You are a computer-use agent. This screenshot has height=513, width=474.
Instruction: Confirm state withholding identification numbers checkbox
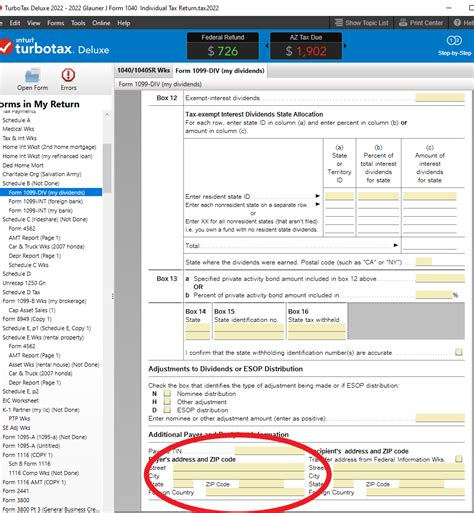click(459, 352)
